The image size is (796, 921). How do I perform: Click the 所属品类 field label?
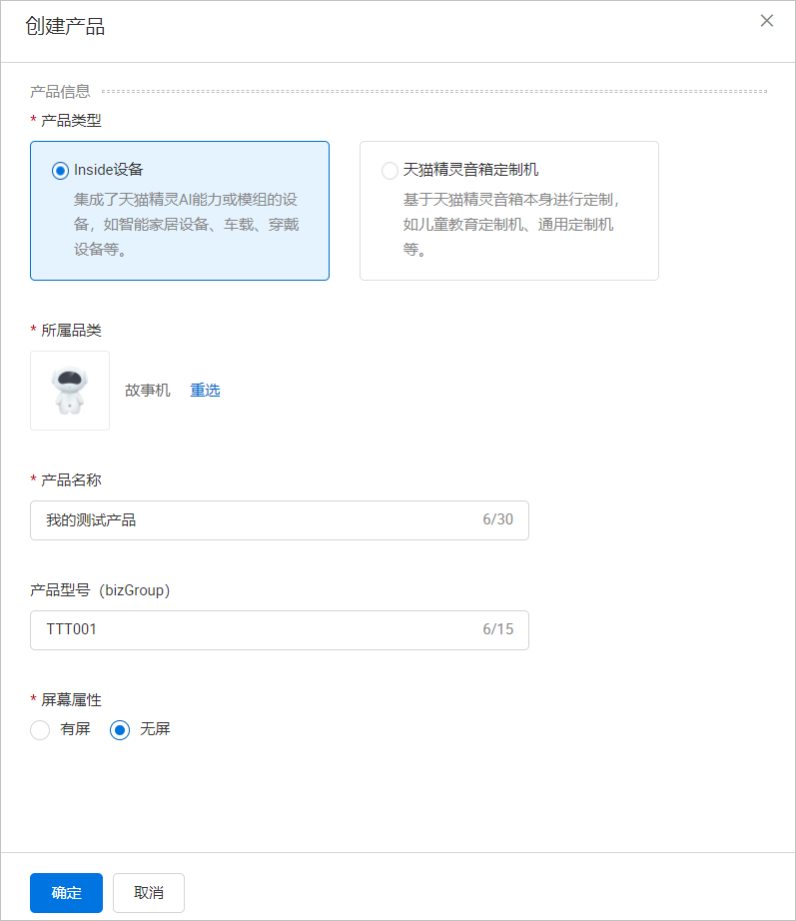(x=71, y=331)
